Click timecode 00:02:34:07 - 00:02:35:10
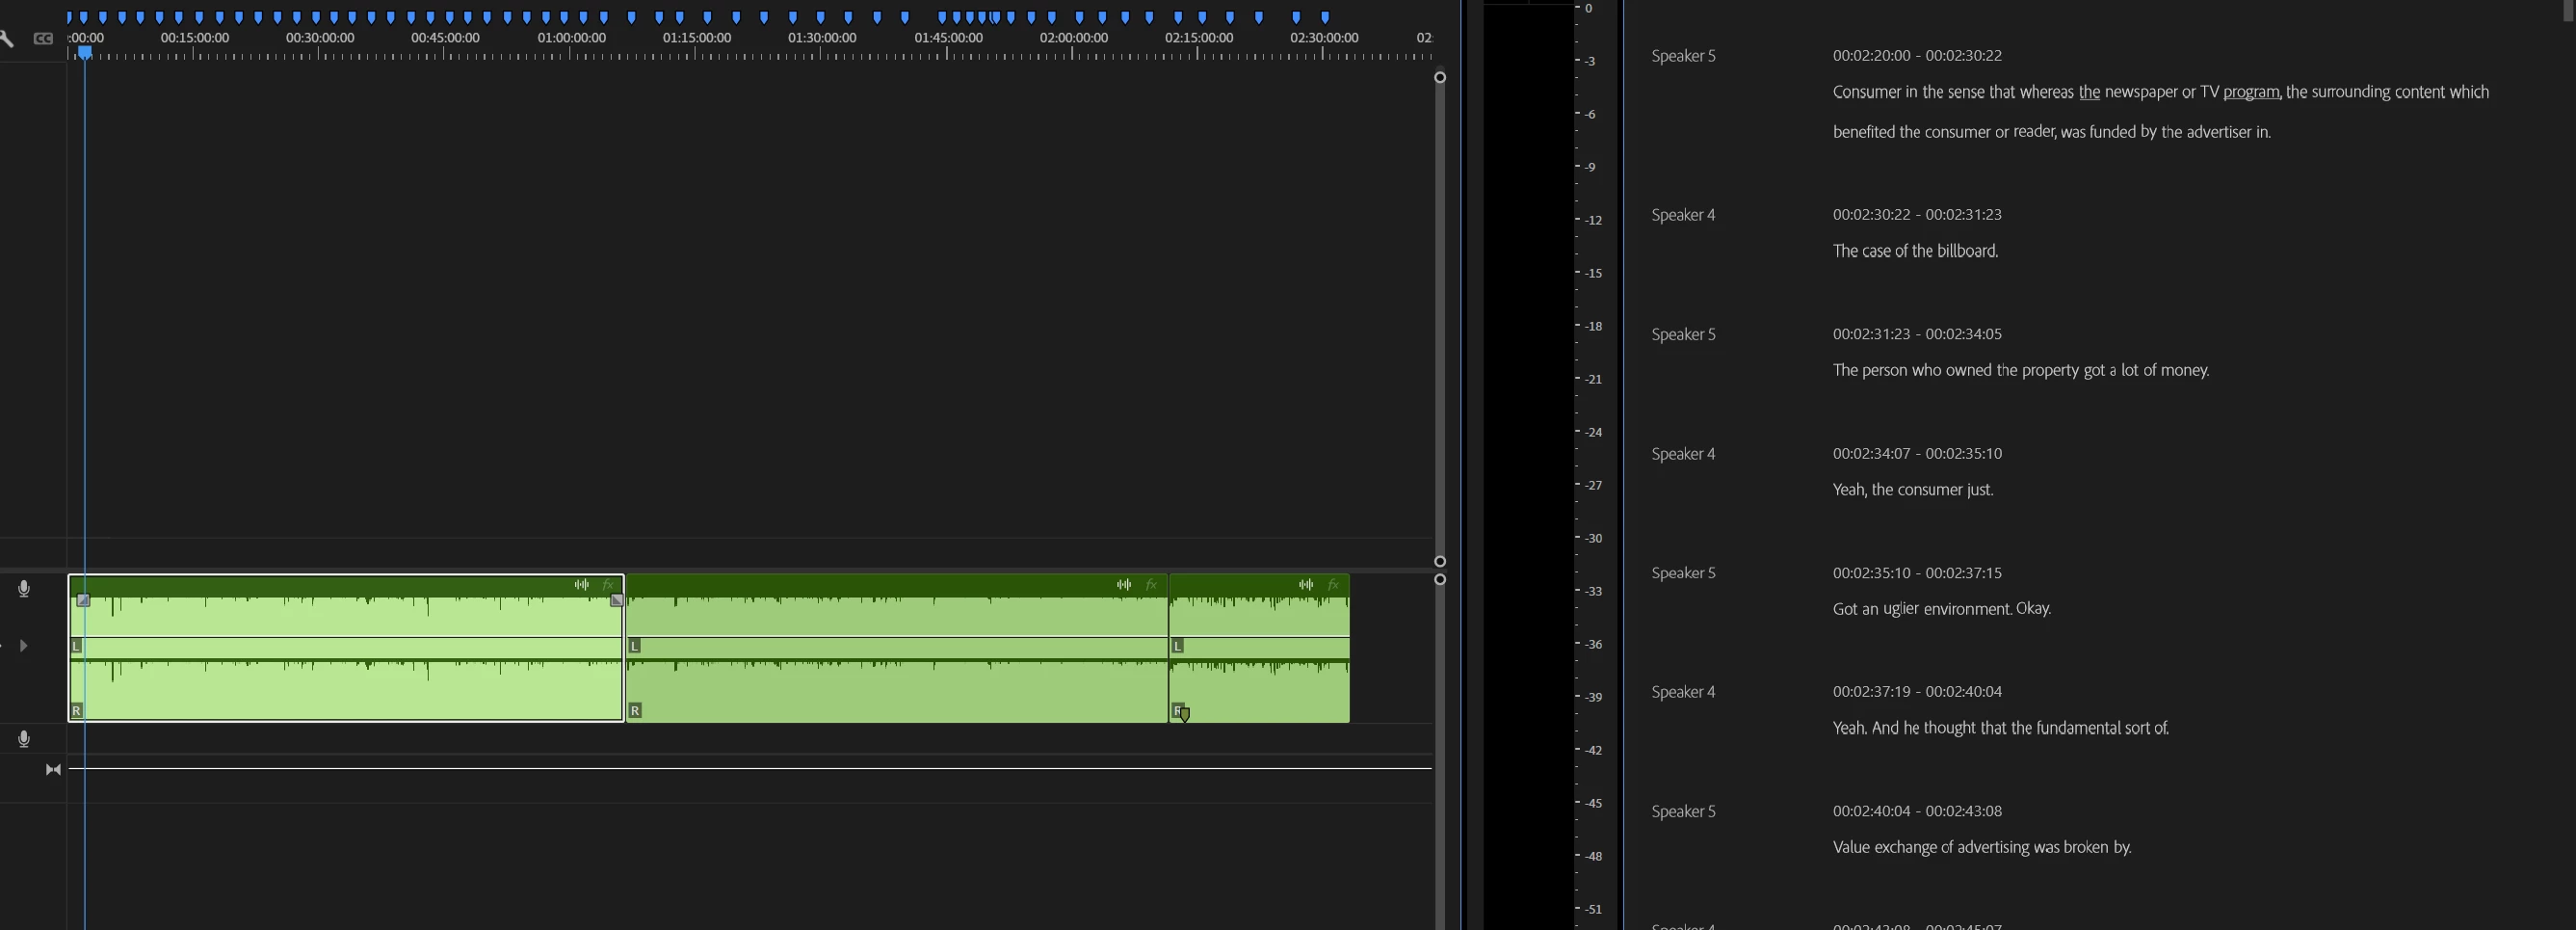2576x930 pixels. coord(1917,454)
